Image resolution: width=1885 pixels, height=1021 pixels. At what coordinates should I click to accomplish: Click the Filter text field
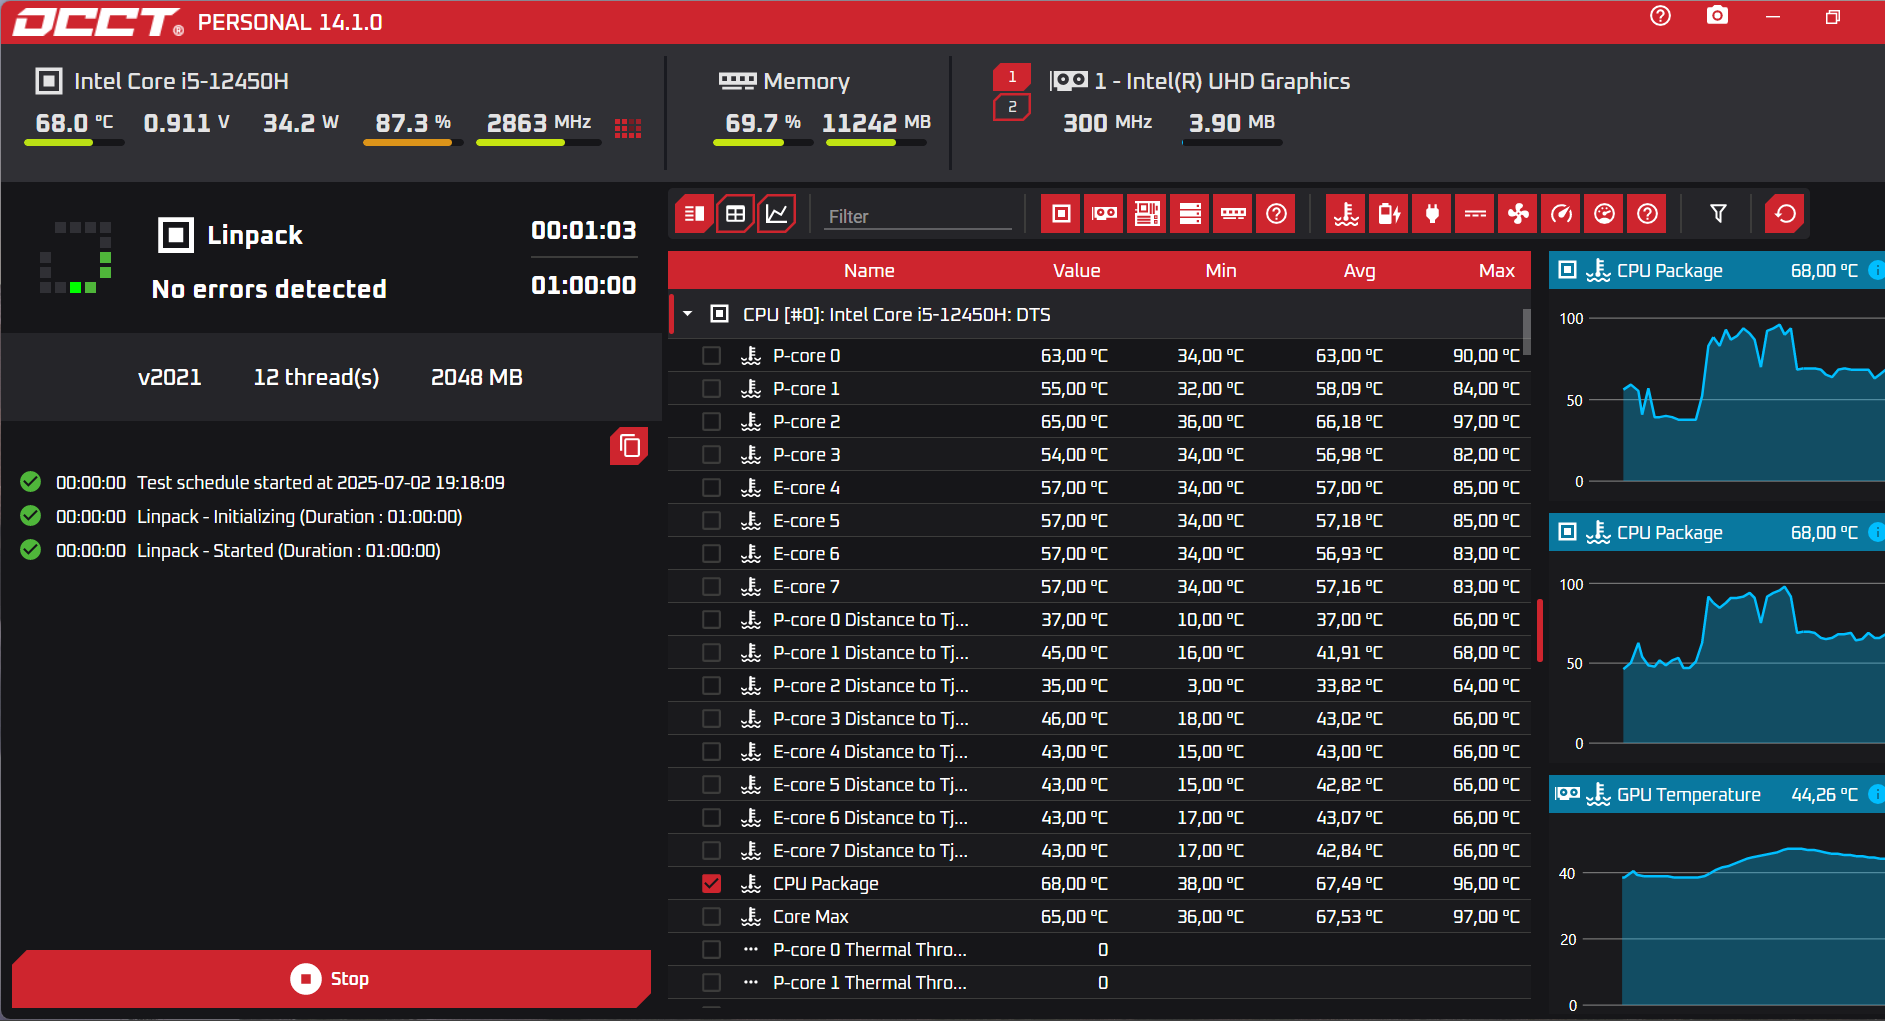point(918,216)
